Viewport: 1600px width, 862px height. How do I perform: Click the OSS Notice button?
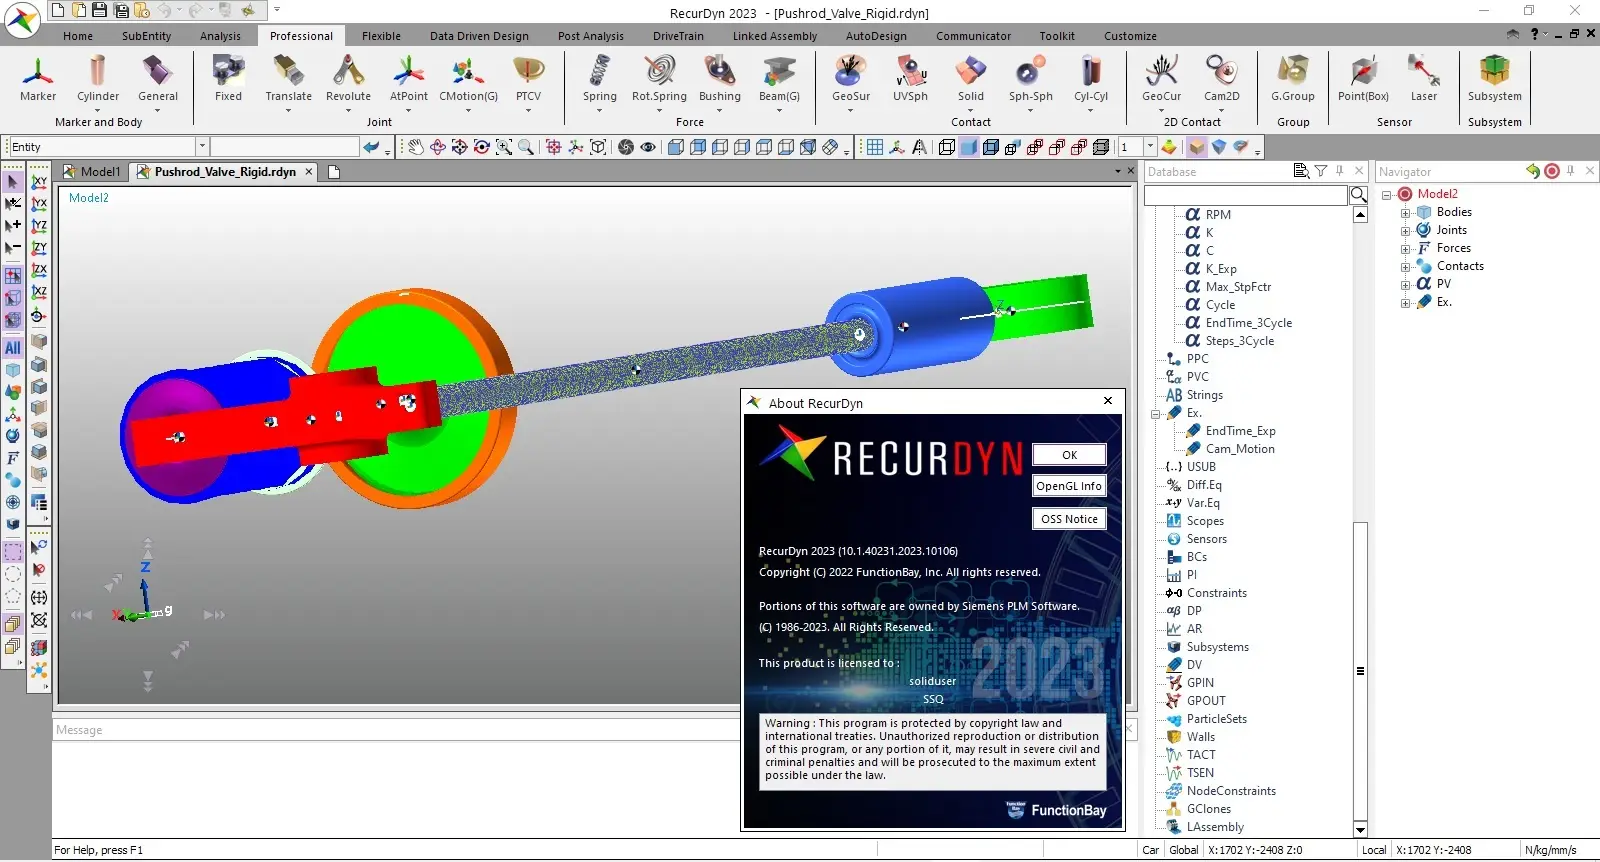[x=1069, y=519]
